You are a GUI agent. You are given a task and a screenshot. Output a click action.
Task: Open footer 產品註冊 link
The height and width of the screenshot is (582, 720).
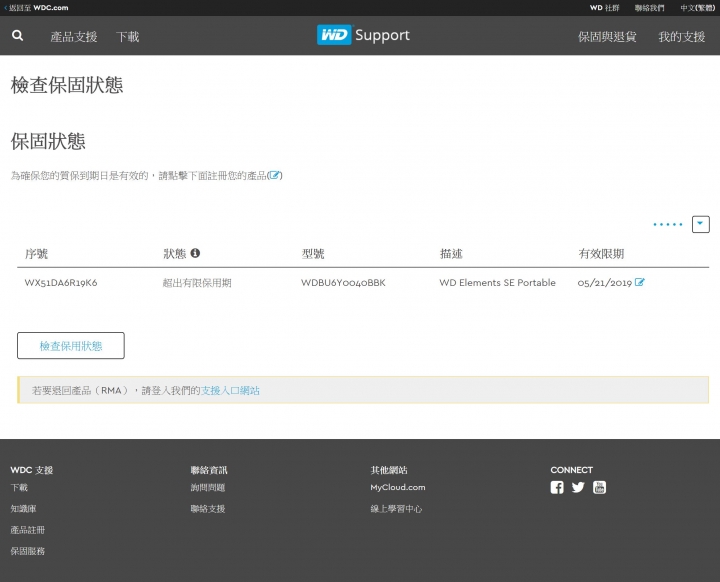[x=28, y=530]
